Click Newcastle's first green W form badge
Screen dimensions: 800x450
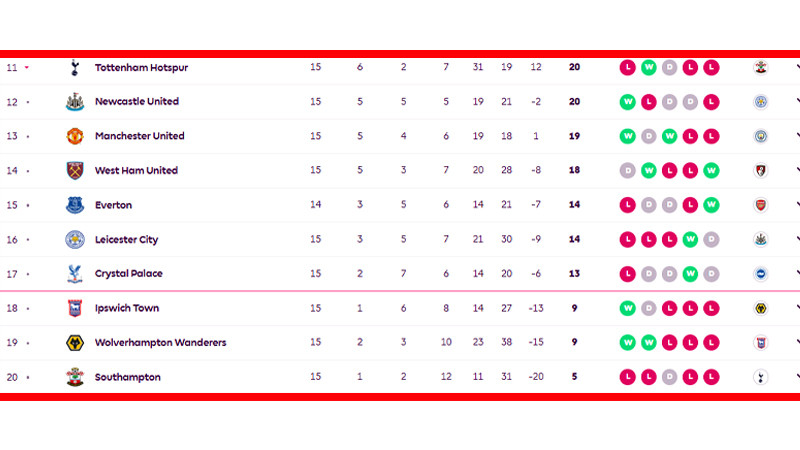click(628, 102)
